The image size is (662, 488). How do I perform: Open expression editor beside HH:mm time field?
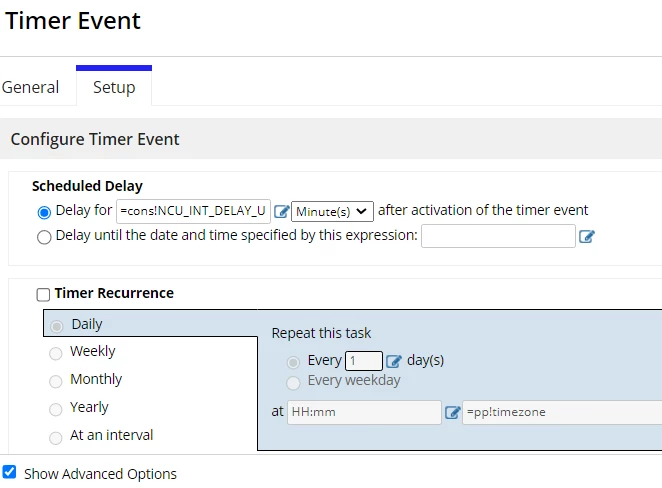point(452,412)
